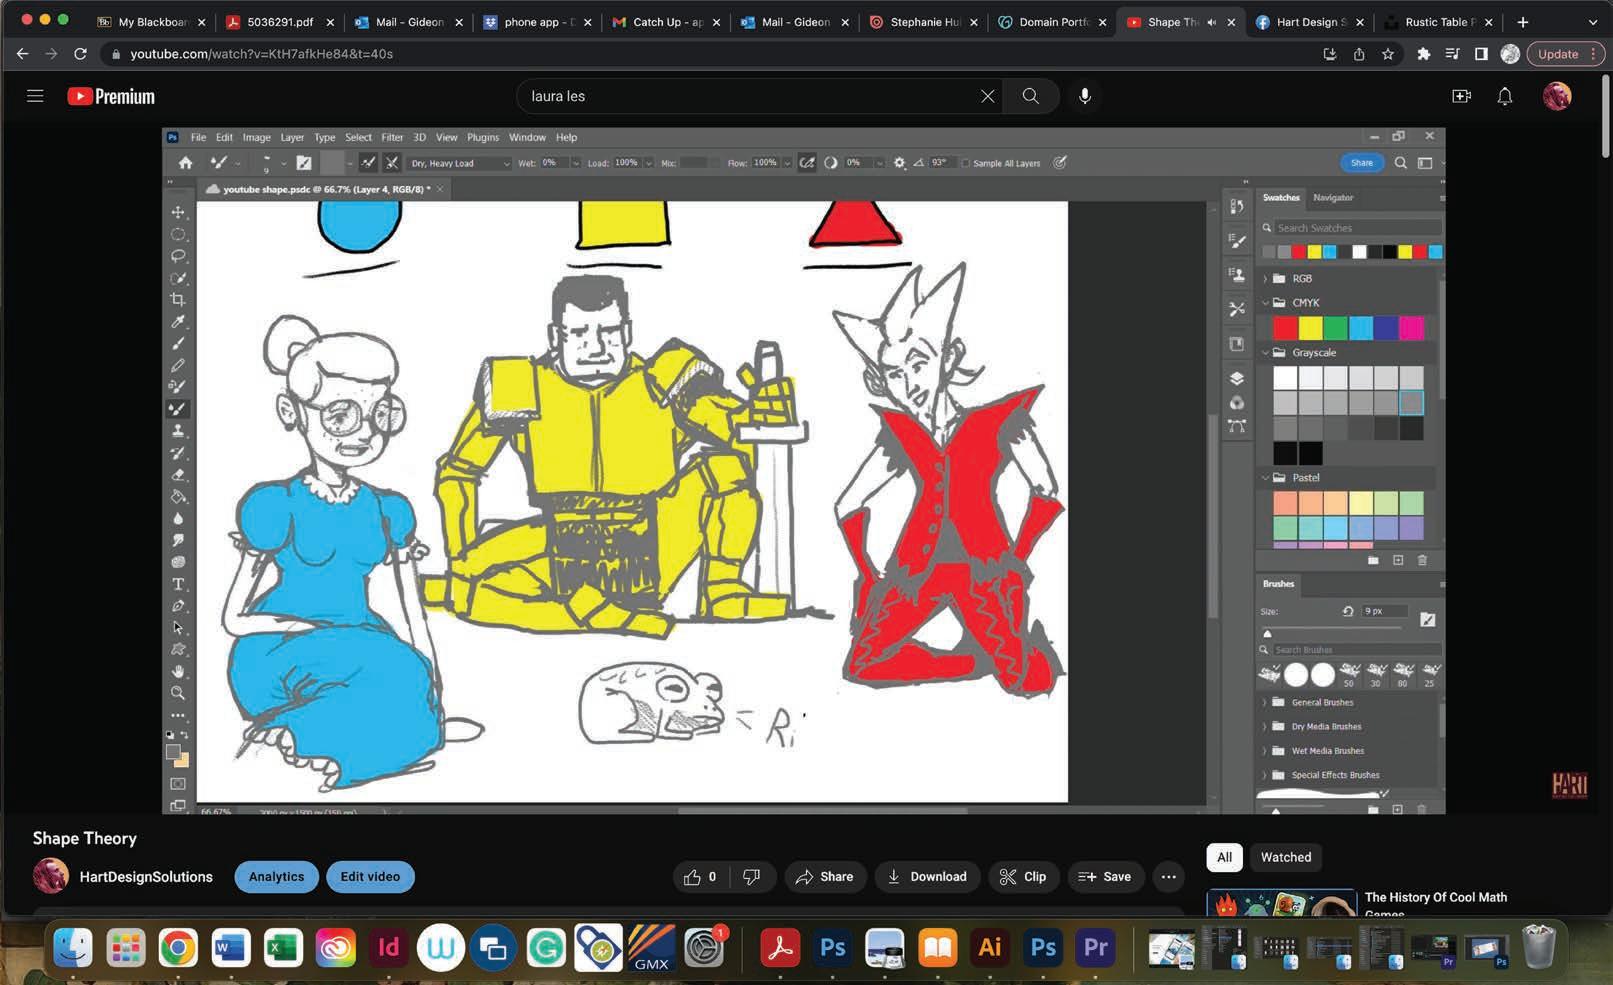Toggle Quick Mask mode

178,784
